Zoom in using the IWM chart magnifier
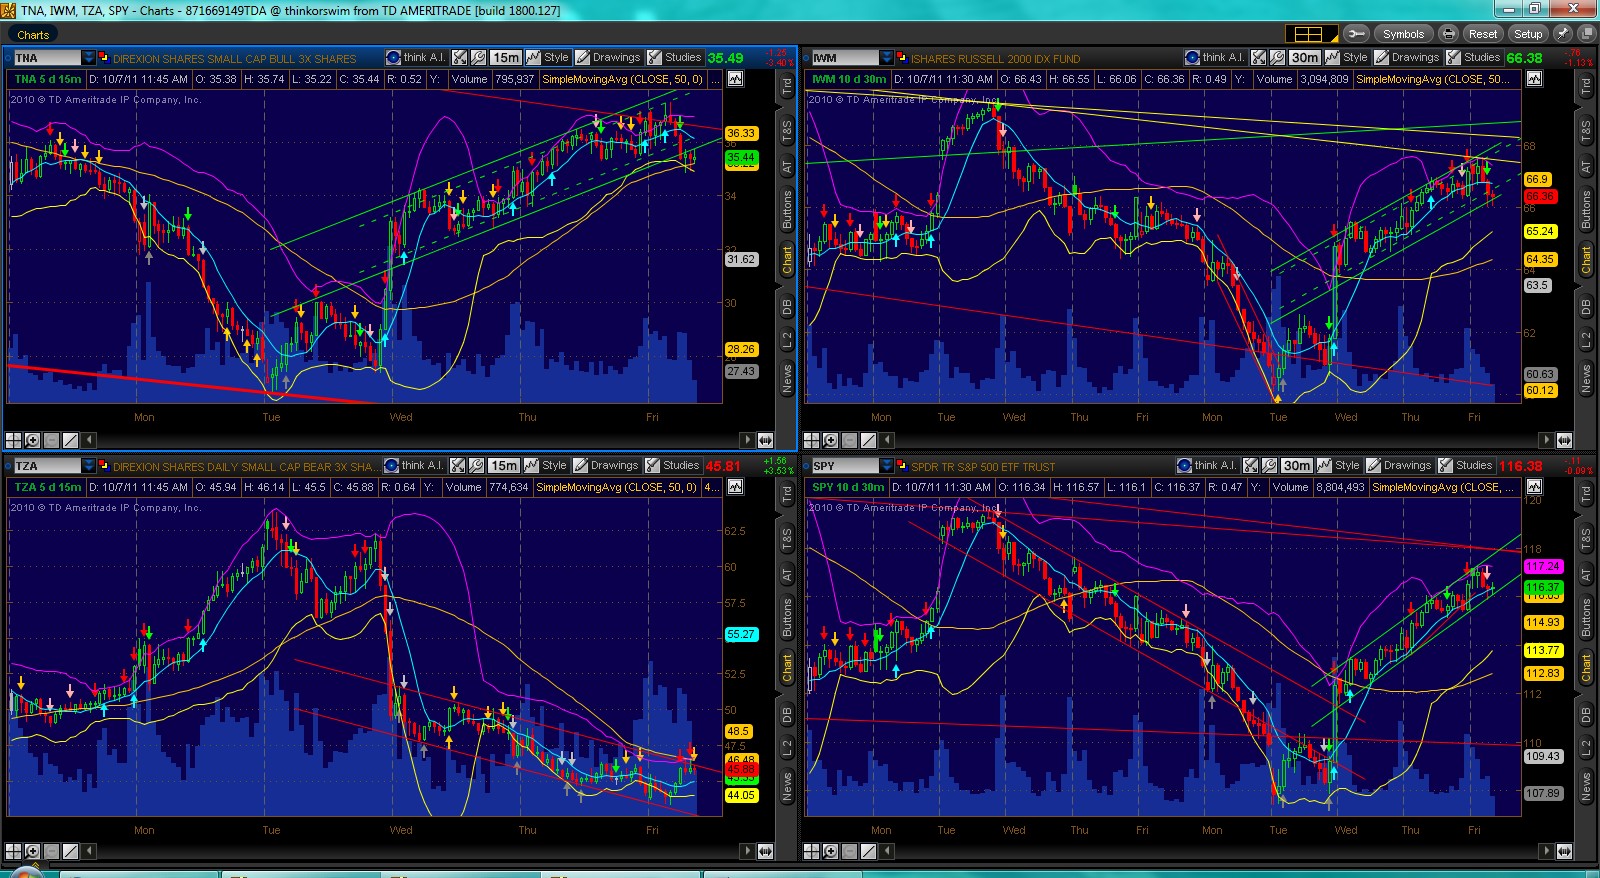Viewport: 1600px width, 878px height. (x=830, y=440)
